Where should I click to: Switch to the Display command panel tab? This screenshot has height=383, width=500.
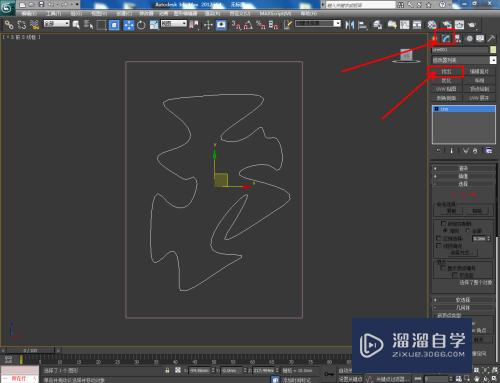pyautogui.click(x=480, y=39)
